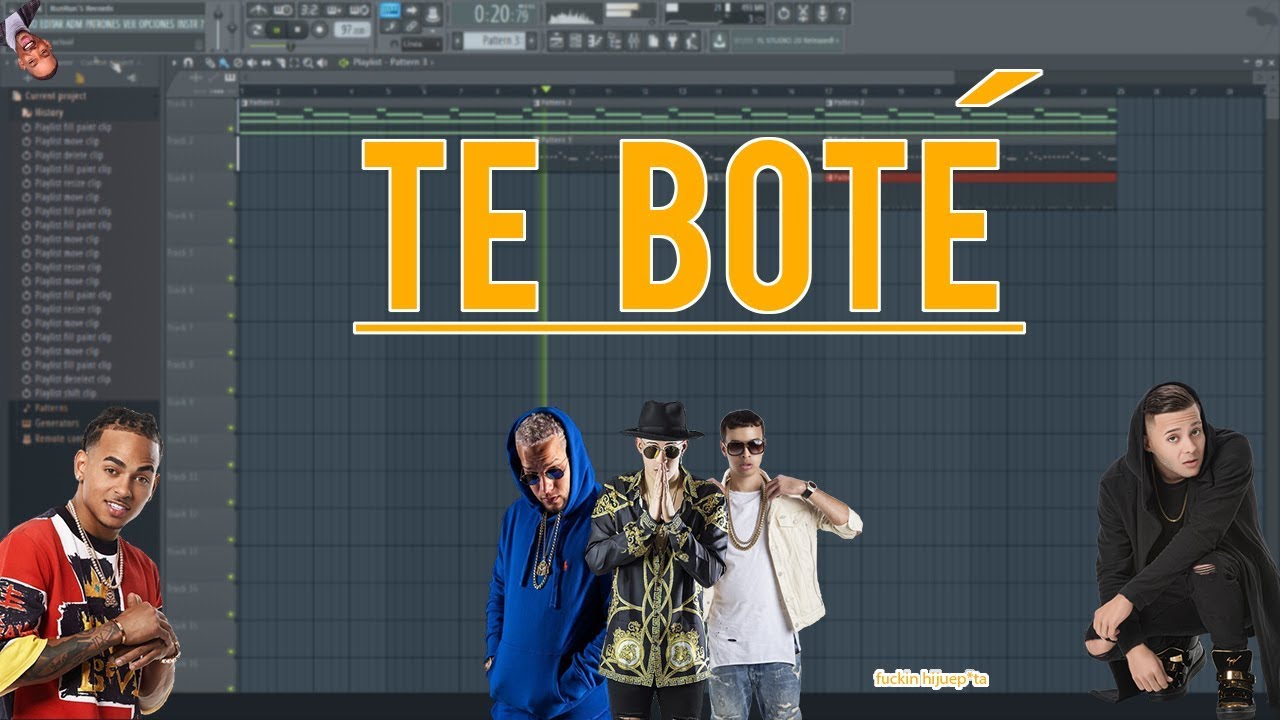Select the Slip tool in playlist

(x=266, y=62)
